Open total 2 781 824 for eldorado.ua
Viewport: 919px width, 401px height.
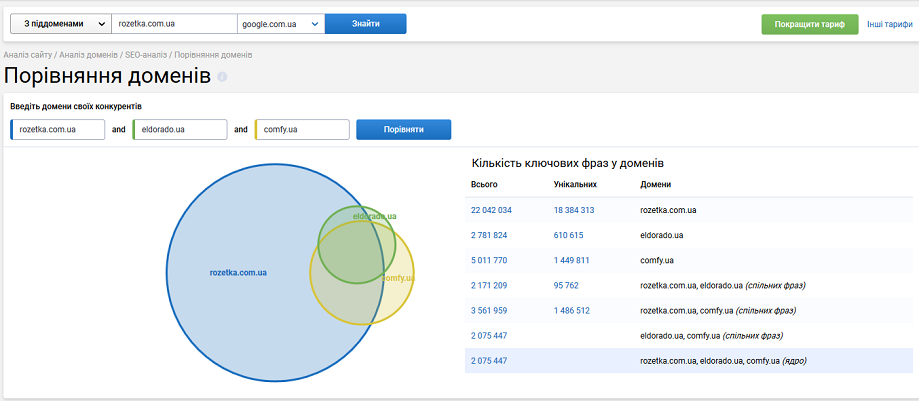coord(489,235)
